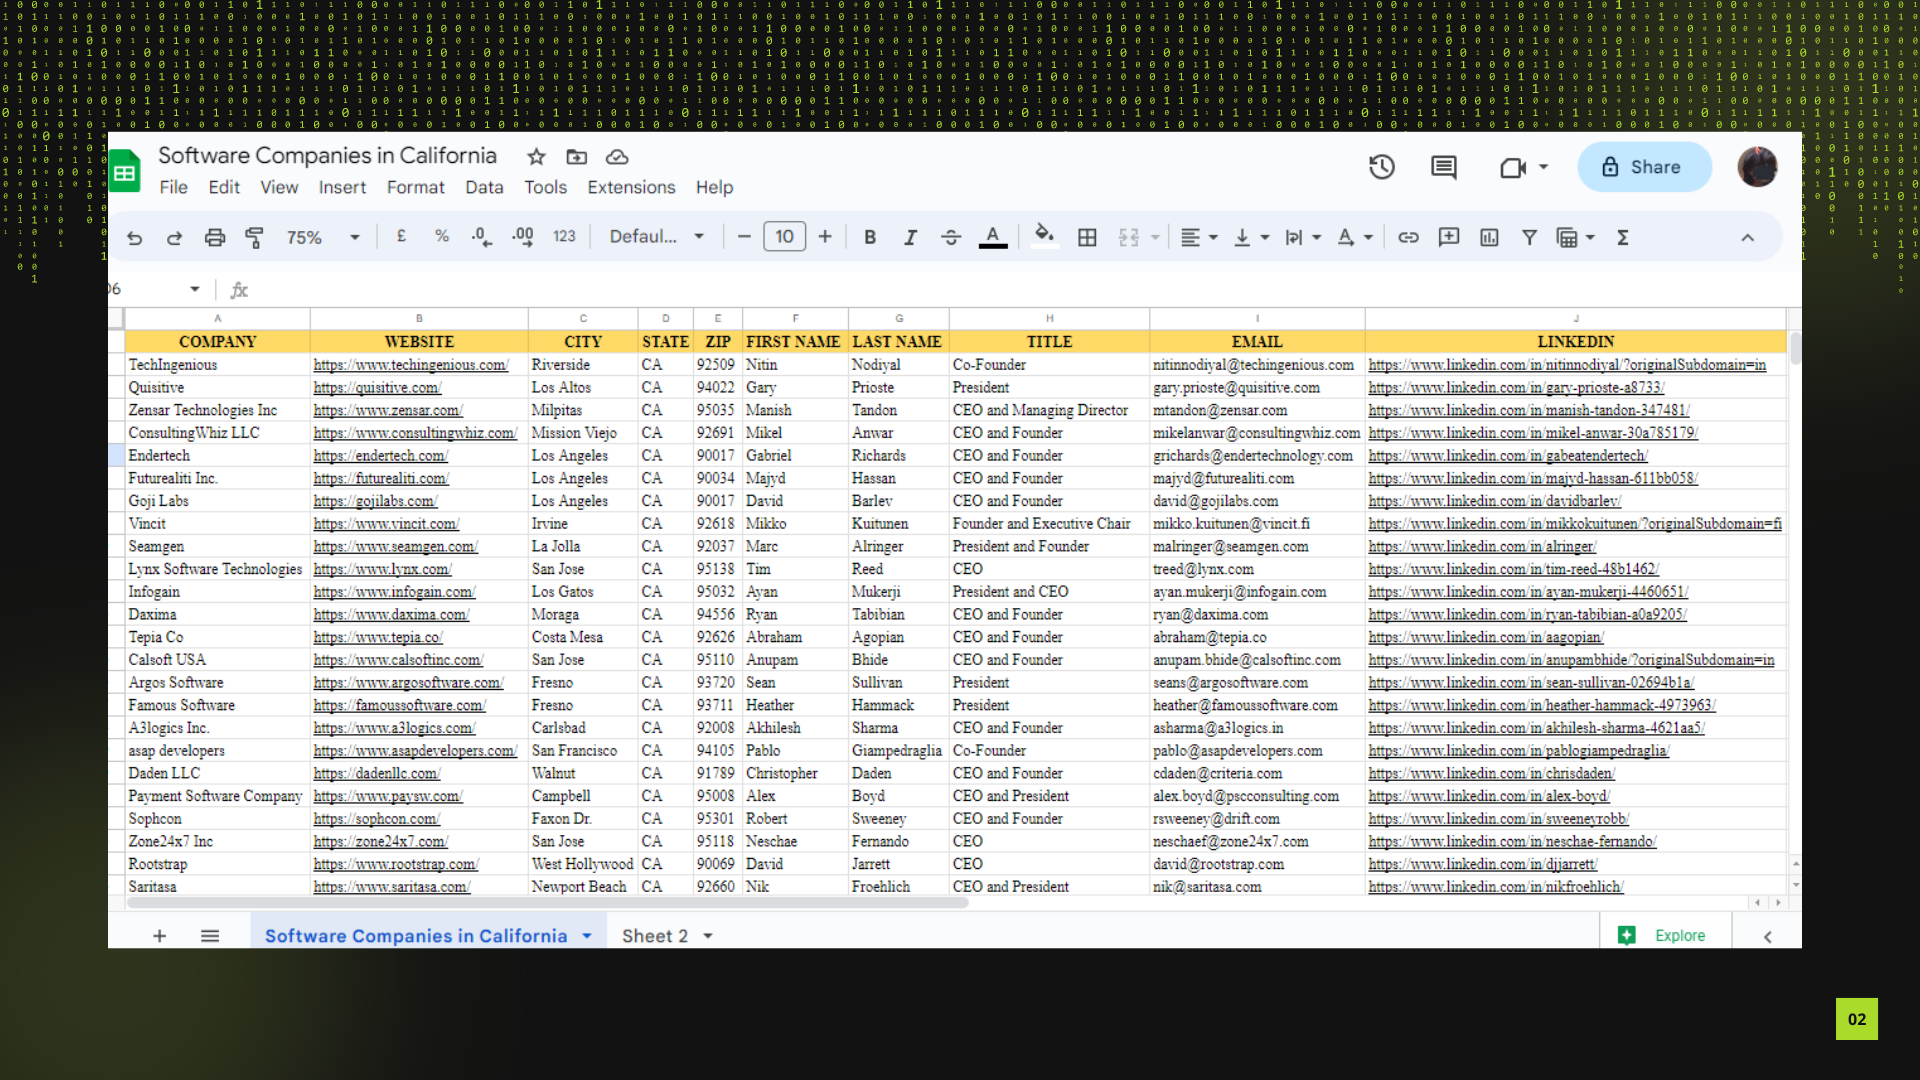Image resolution: width=1920 pixels, height=1080 pixels.
Task: Click the Undo arrow icon
Action: [x=135, y=237]
